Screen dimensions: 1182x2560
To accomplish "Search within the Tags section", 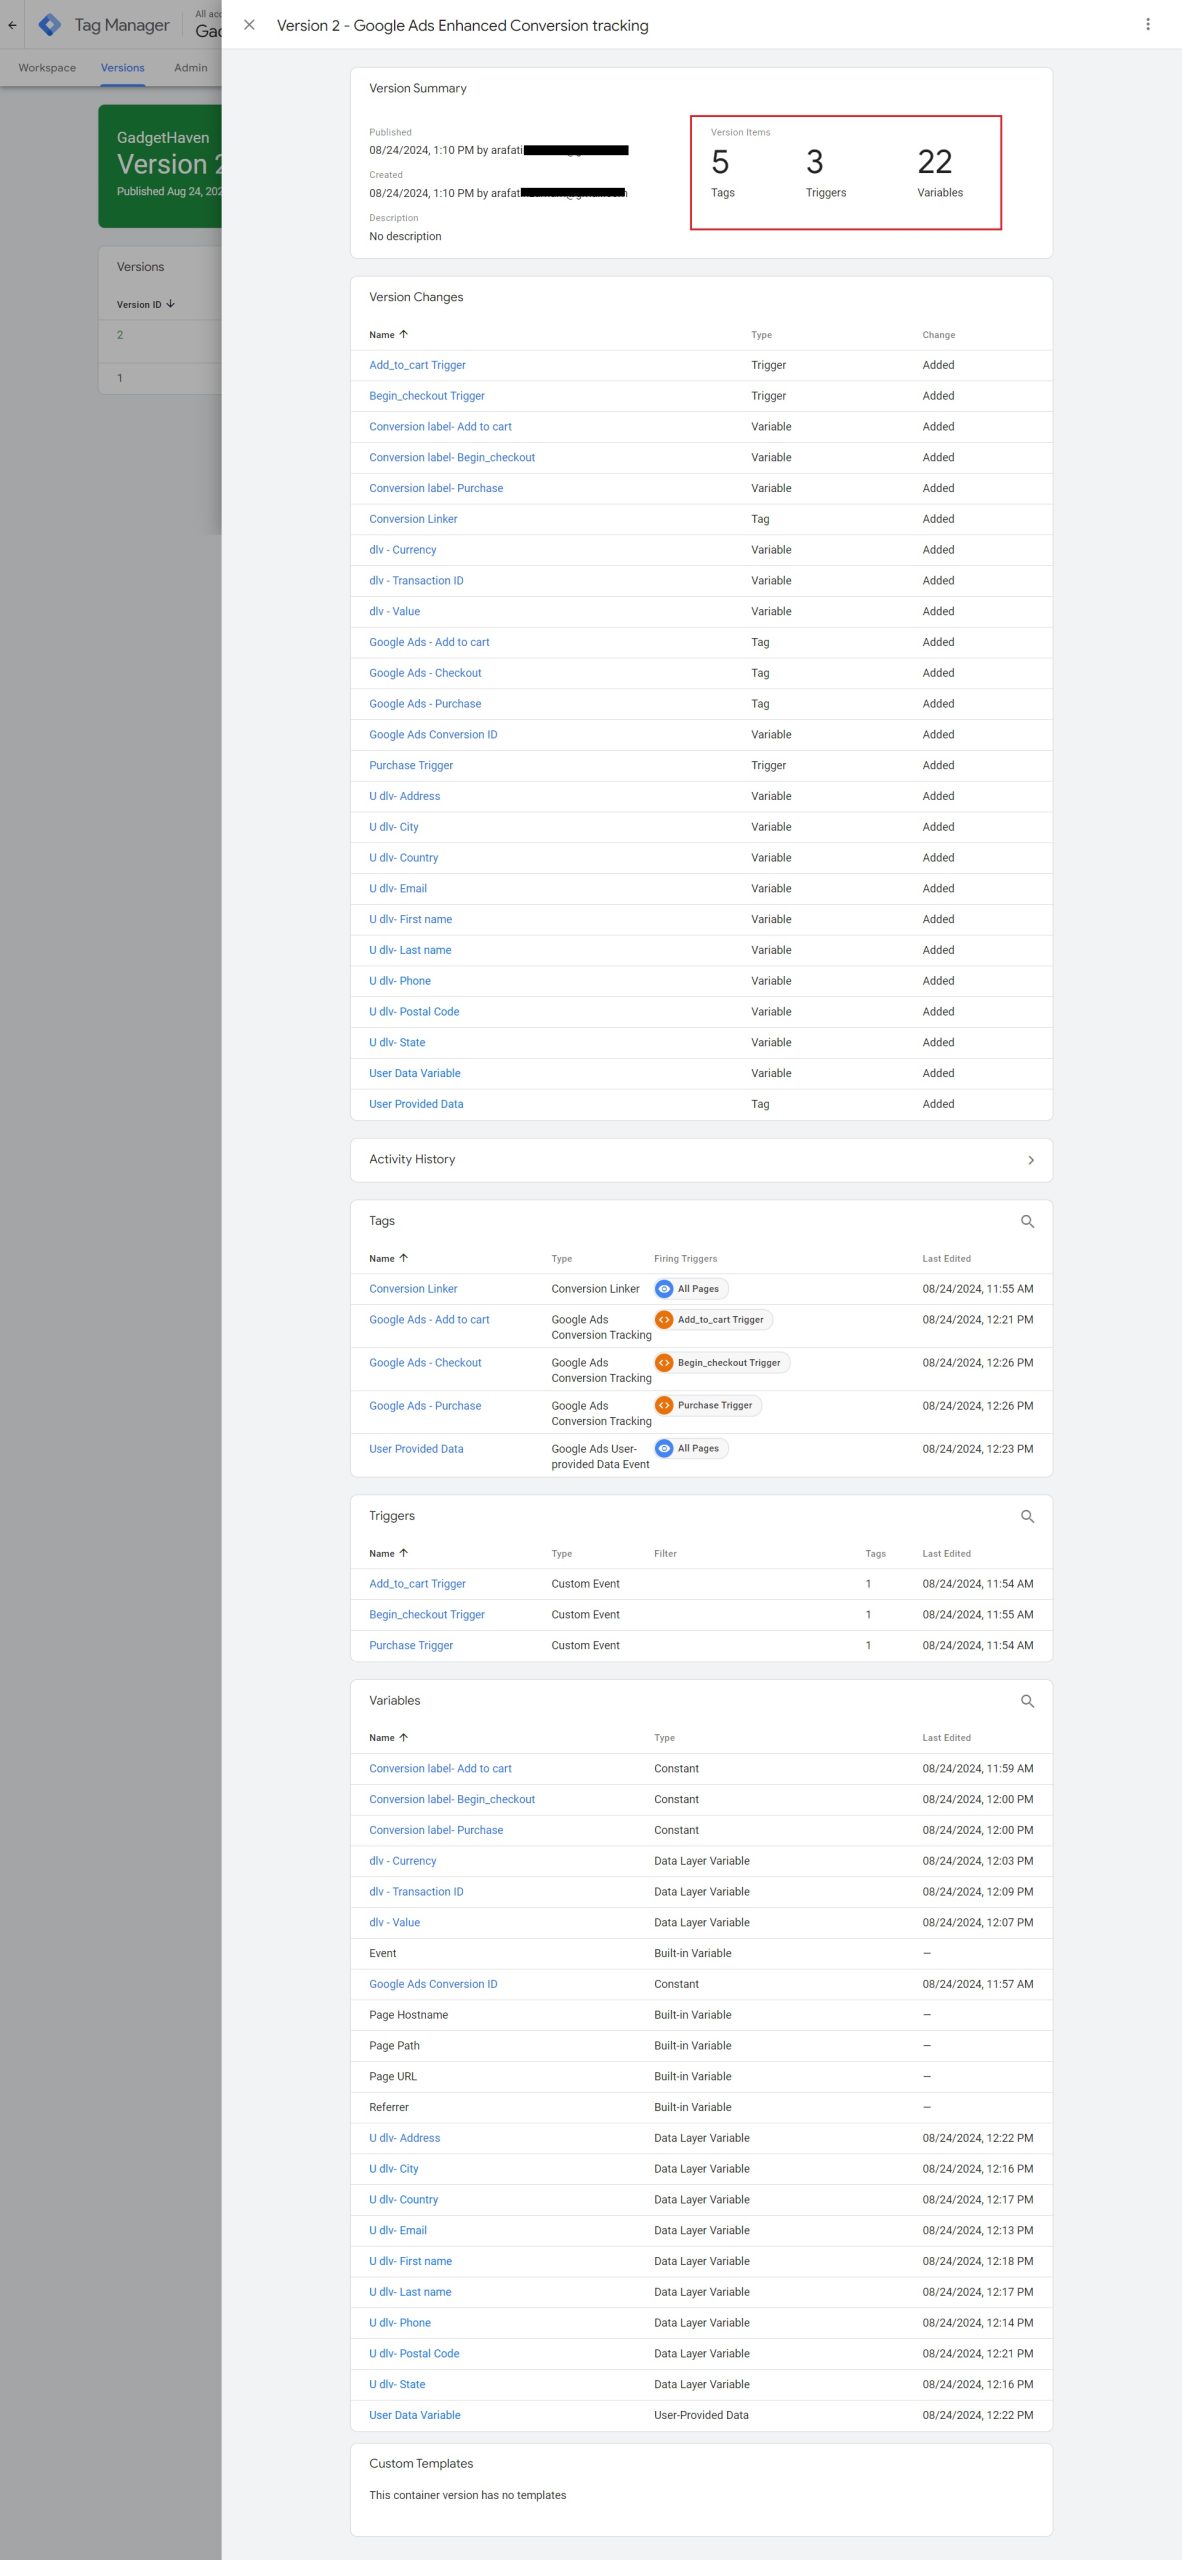I will click(1027, 1221).
